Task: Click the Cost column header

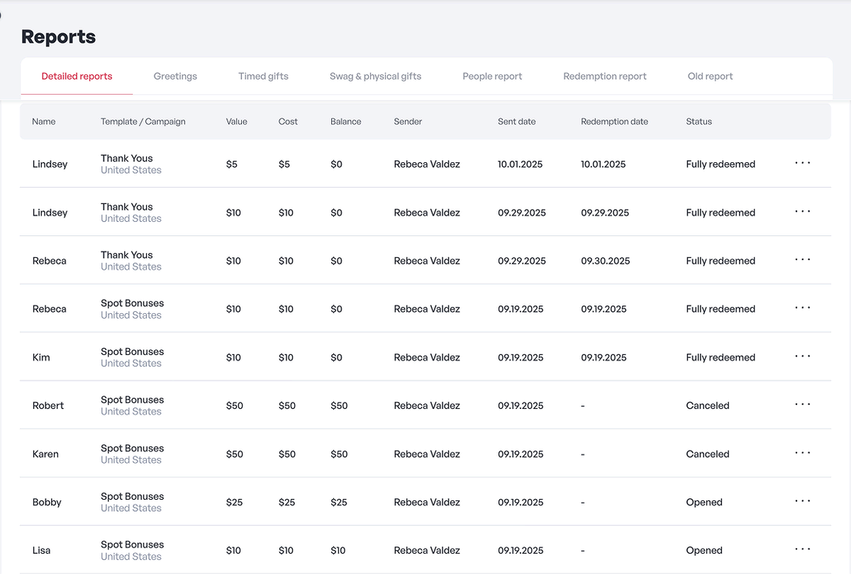Action: (288, 122)
